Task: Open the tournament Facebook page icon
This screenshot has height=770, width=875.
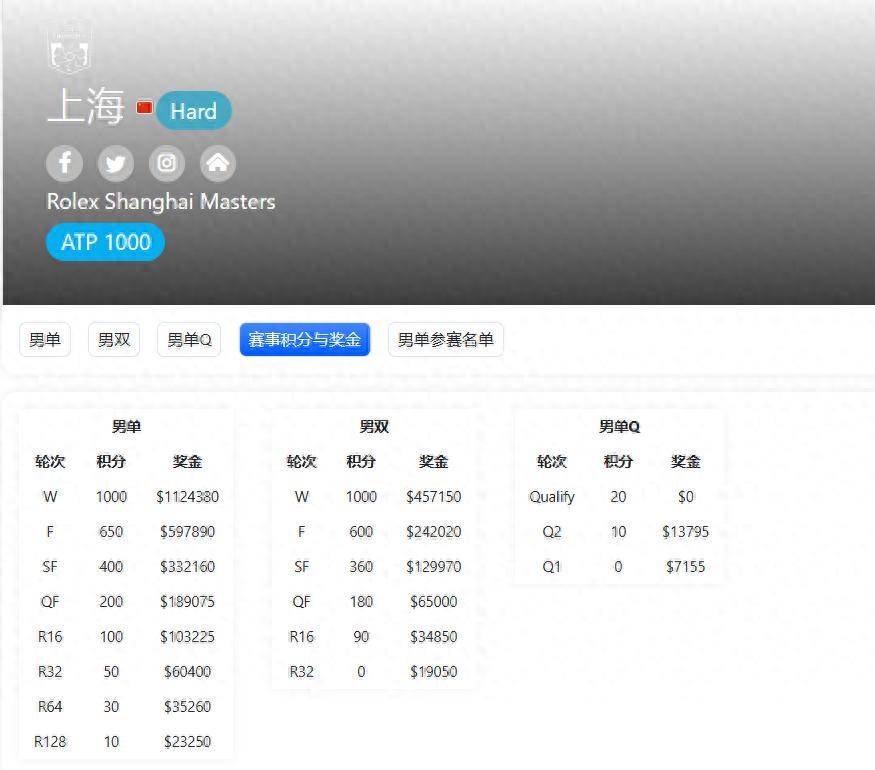Action: [65, 163]
